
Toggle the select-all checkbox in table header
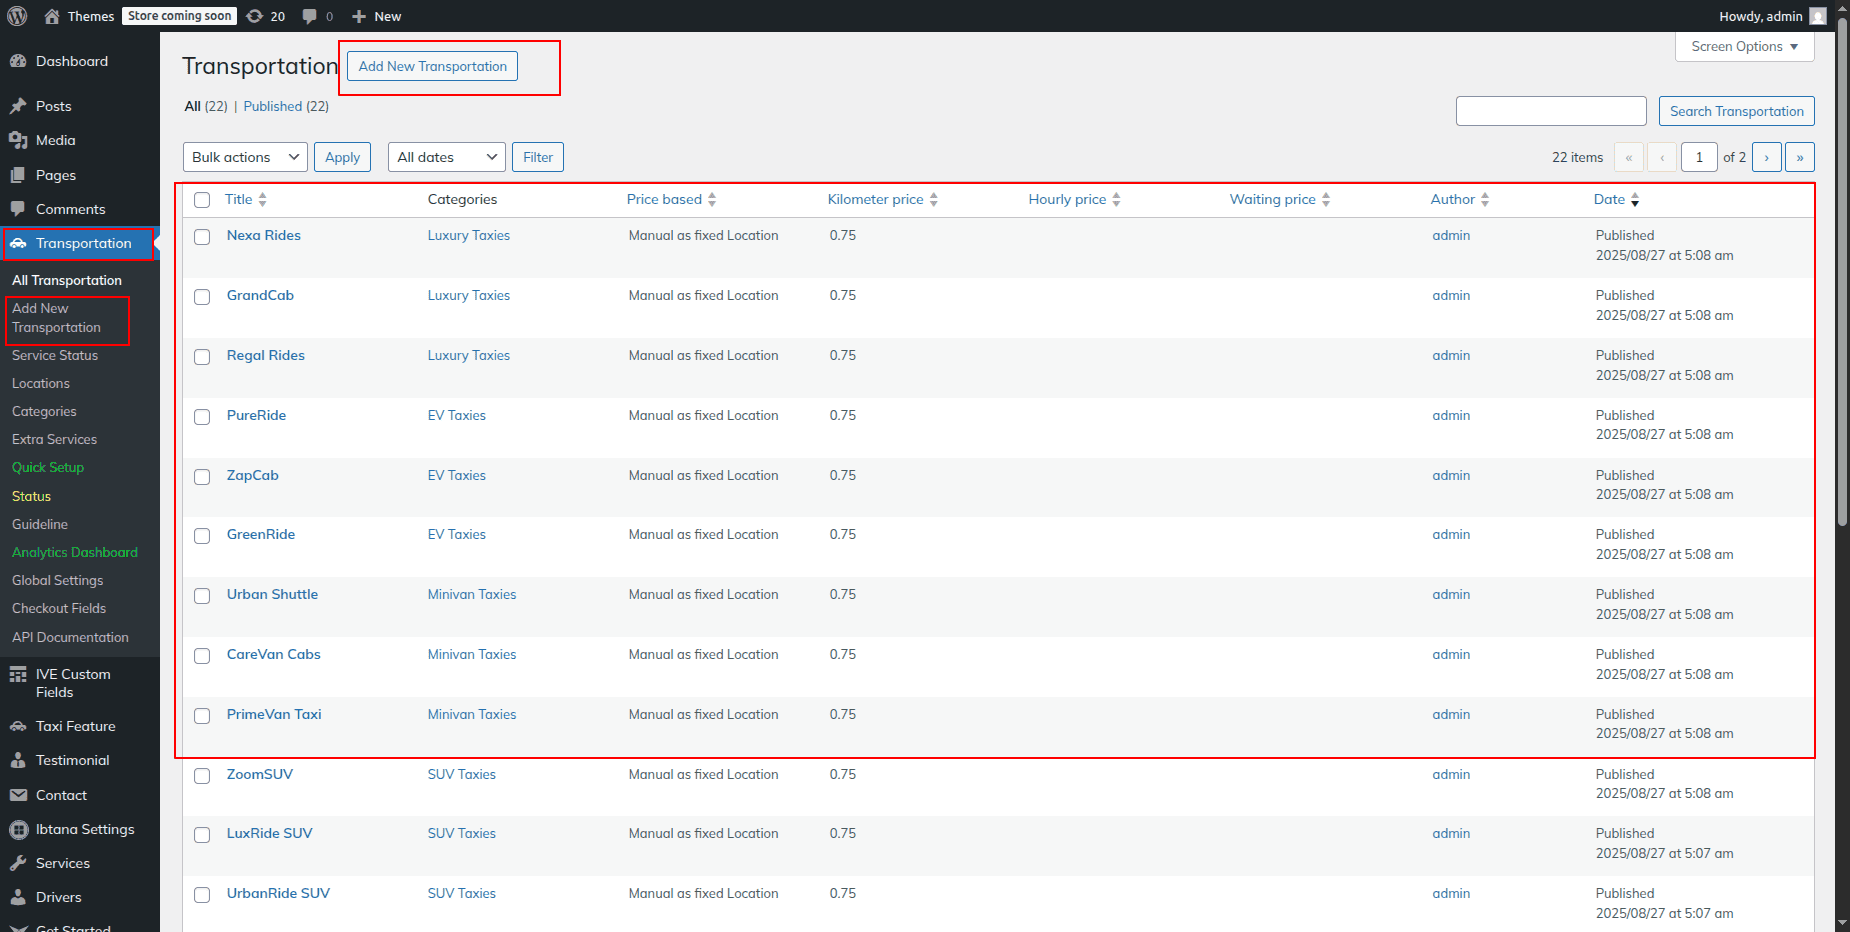click(202, 200)
